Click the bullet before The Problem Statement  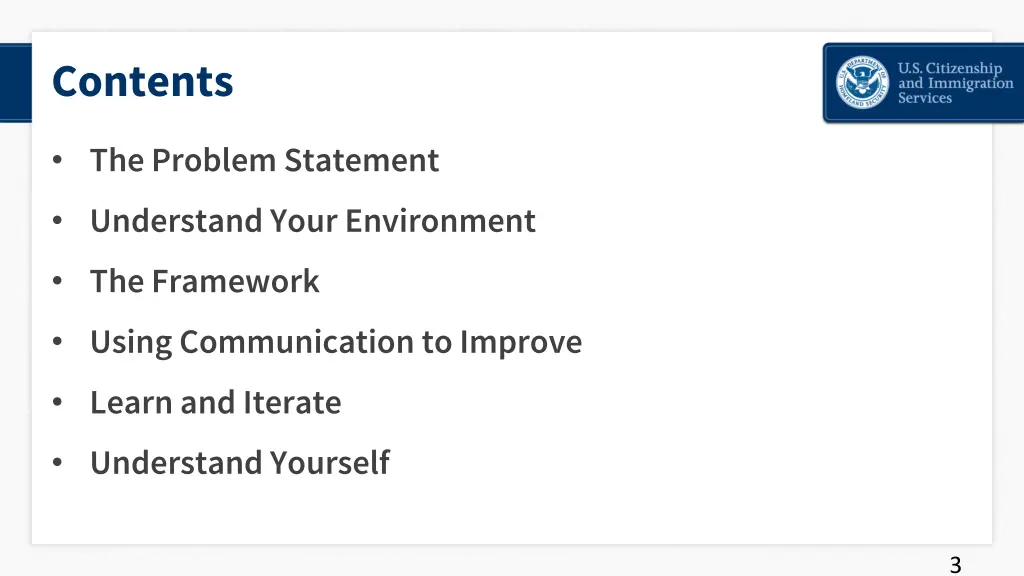(x=57, y=159)
